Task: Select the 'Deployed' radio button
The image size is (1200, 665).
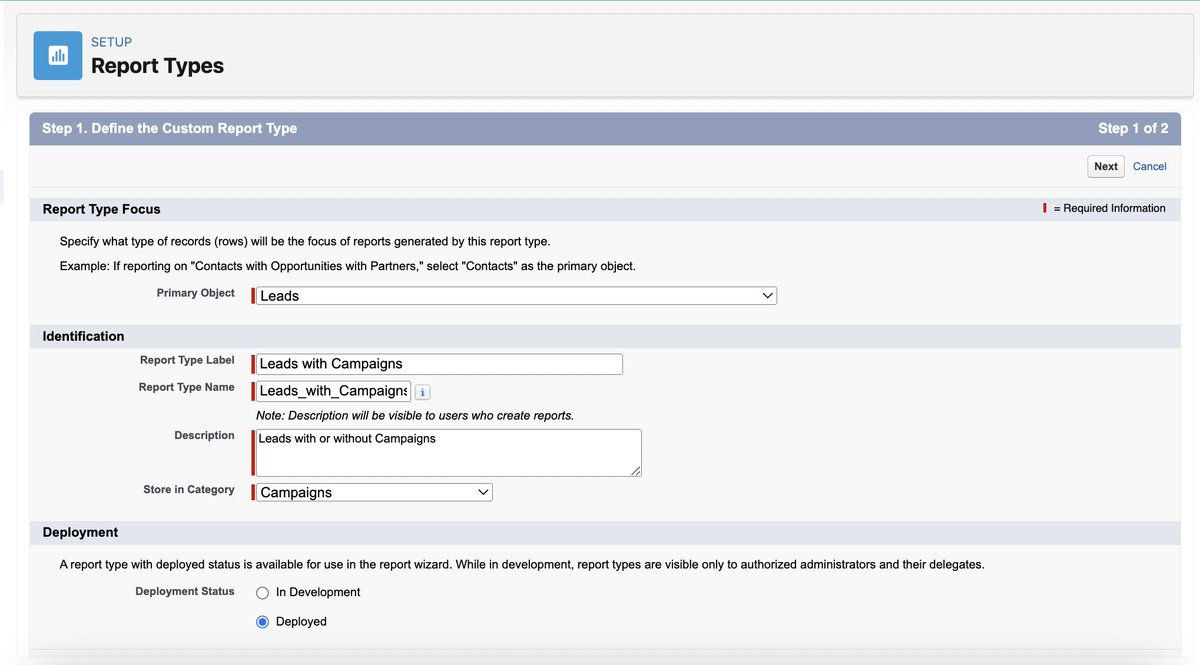Action: [261, 621]
